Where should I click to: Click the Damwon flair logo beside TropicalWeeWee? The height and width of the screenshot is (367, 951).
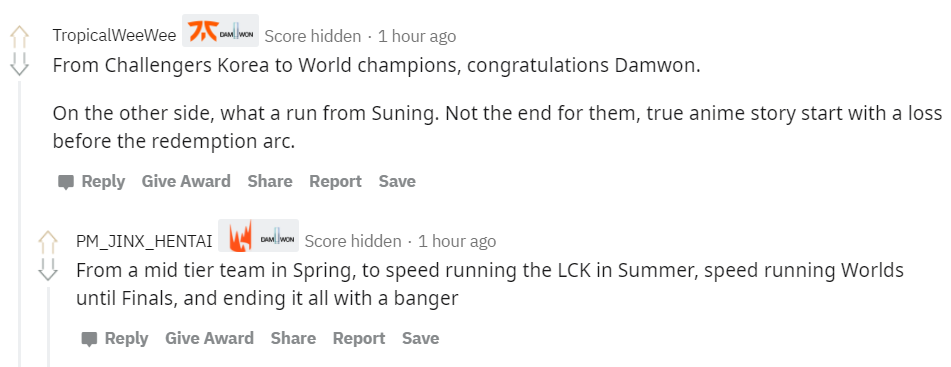pos(237,31)
